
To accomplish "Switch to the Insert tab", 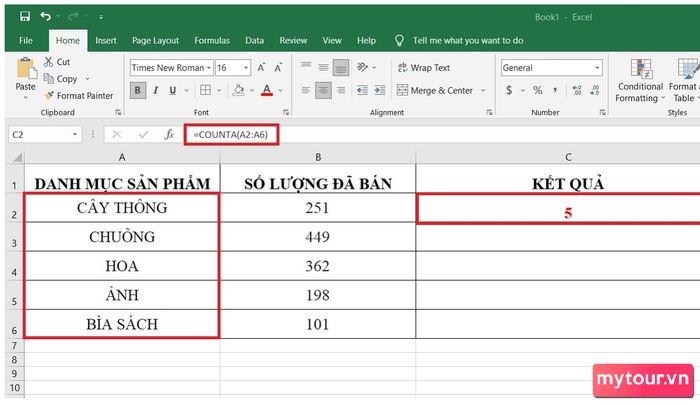I will 106,41.
